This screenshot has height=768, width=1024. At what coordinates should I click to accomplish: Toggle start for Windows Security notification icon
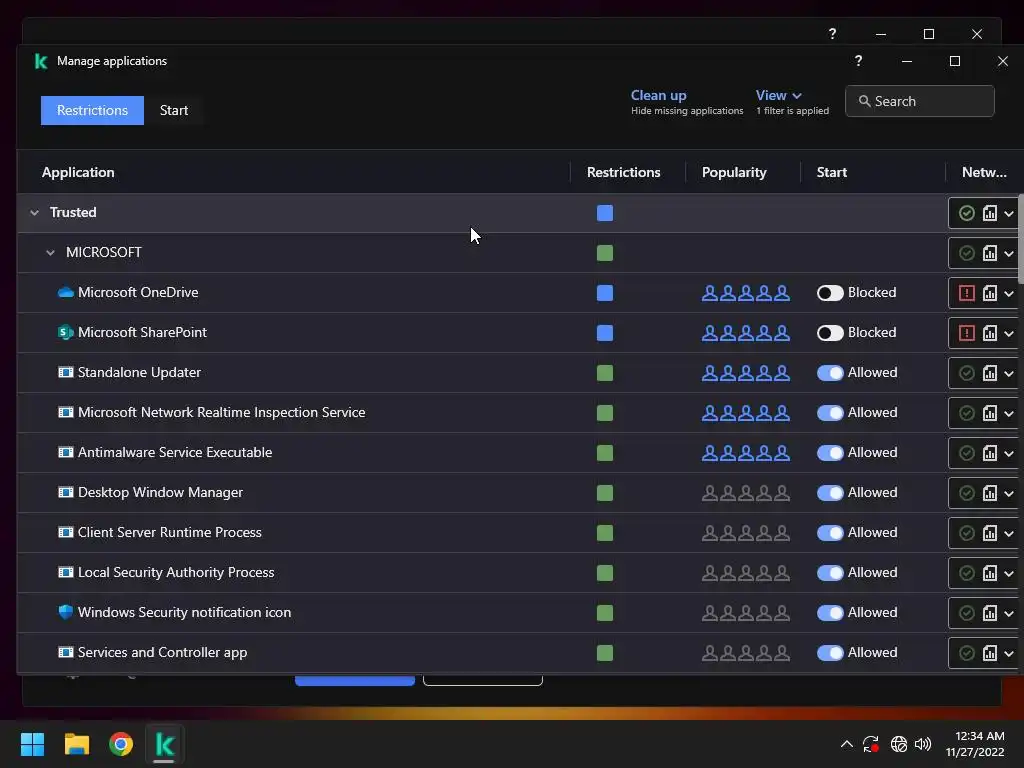tap(830, 613)
